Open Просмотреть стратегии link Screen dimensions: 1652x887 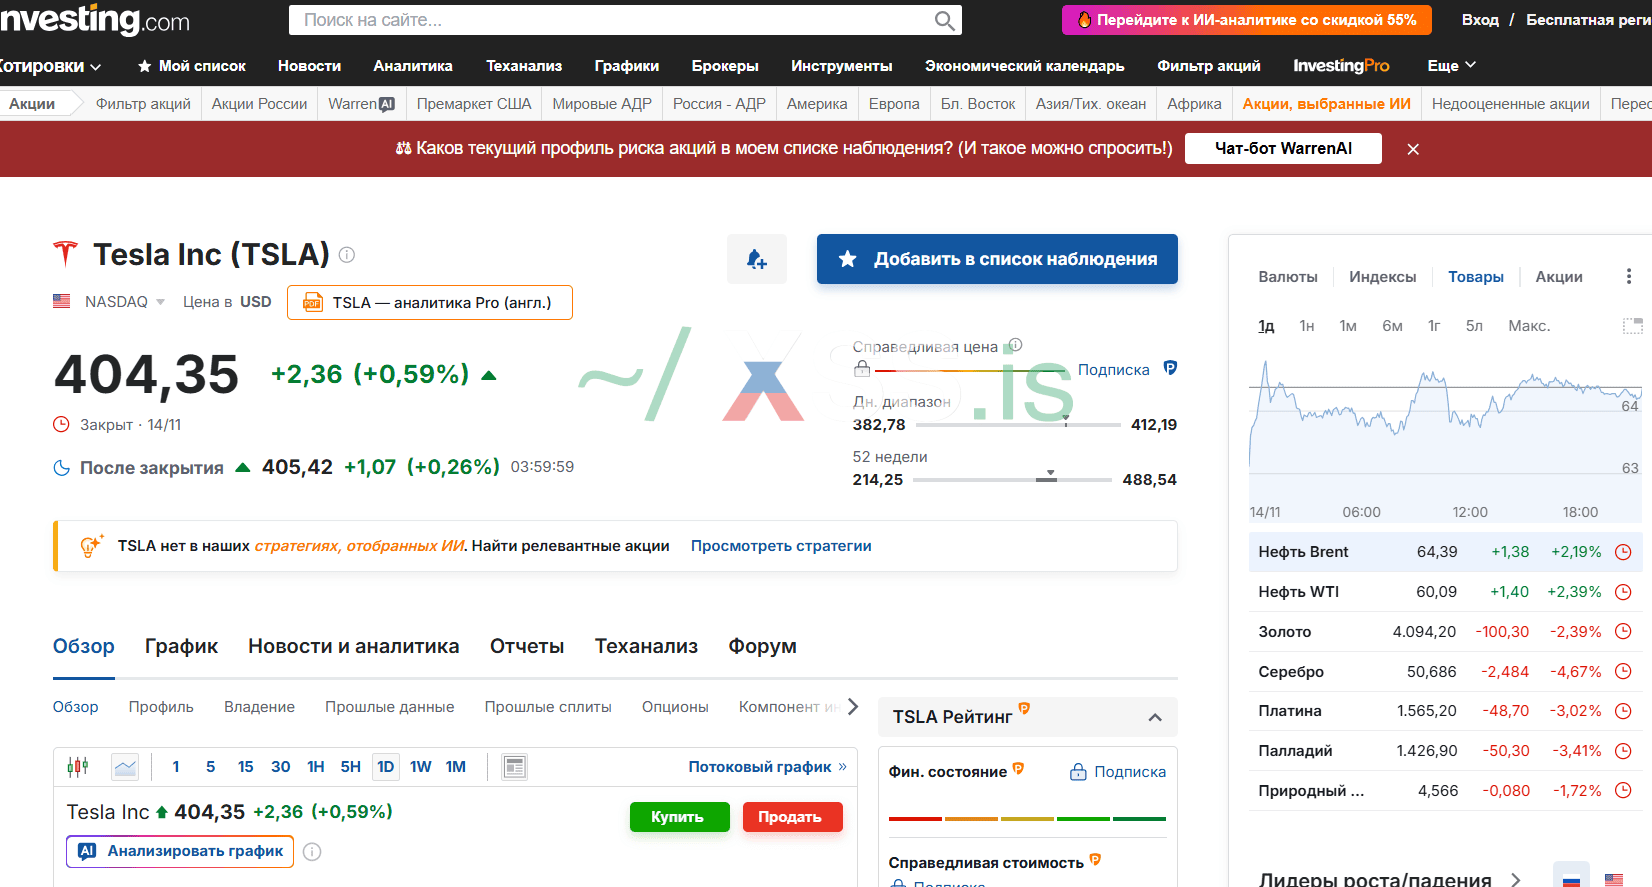(781, 546)
